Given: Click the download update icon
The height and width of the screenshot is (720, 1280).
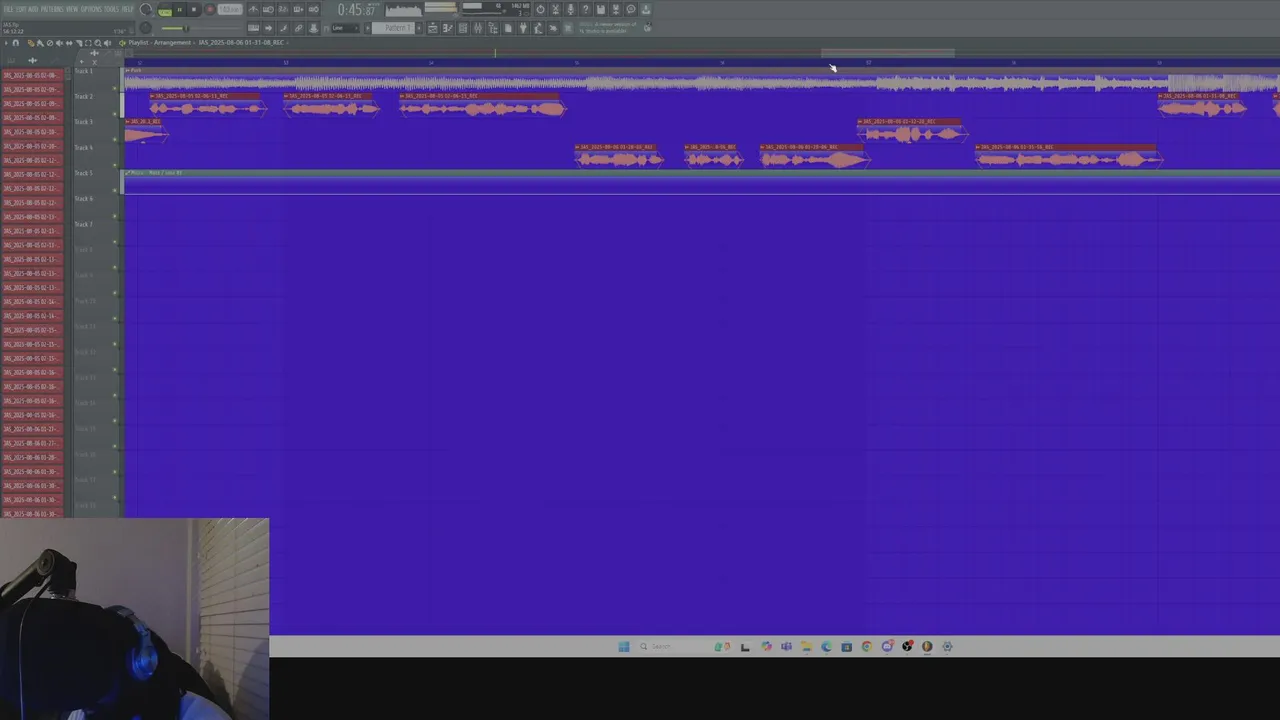Looking at the screenshot, I should (646, 10).
